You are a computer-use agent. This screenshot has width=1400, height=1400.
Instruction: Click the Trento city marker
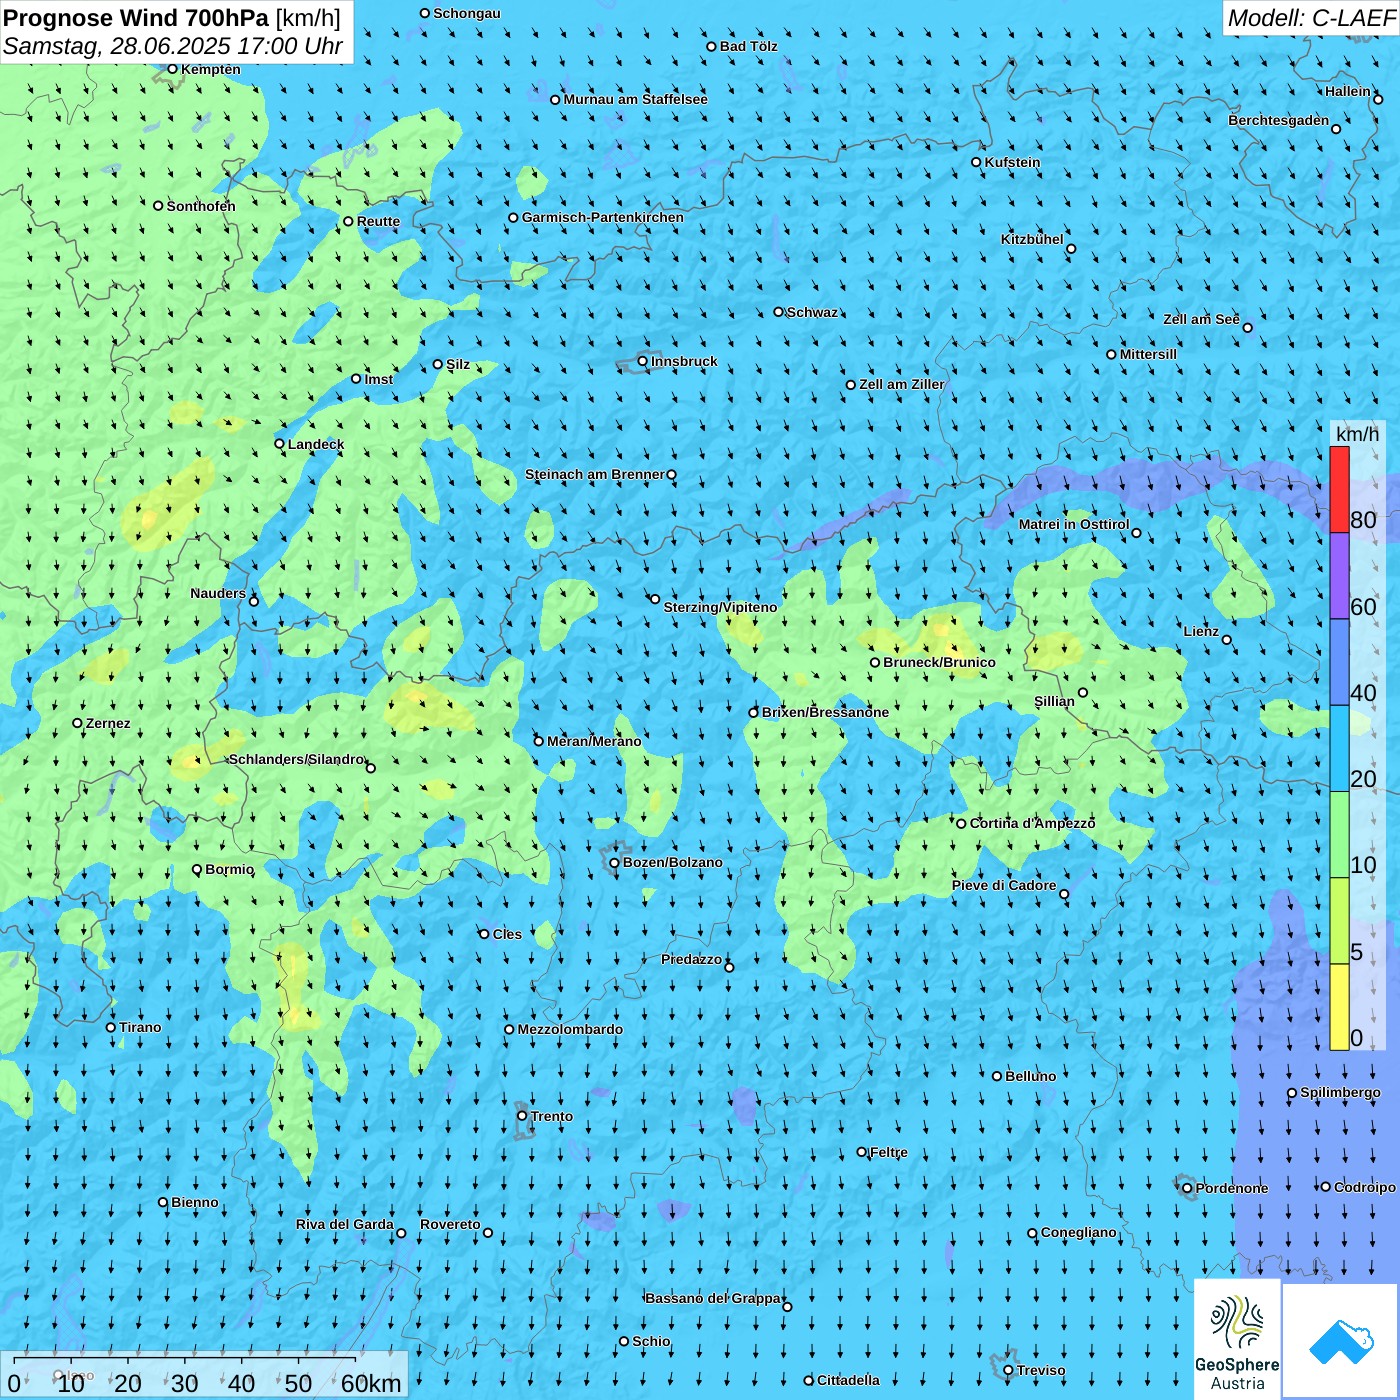pos(522,1116)
